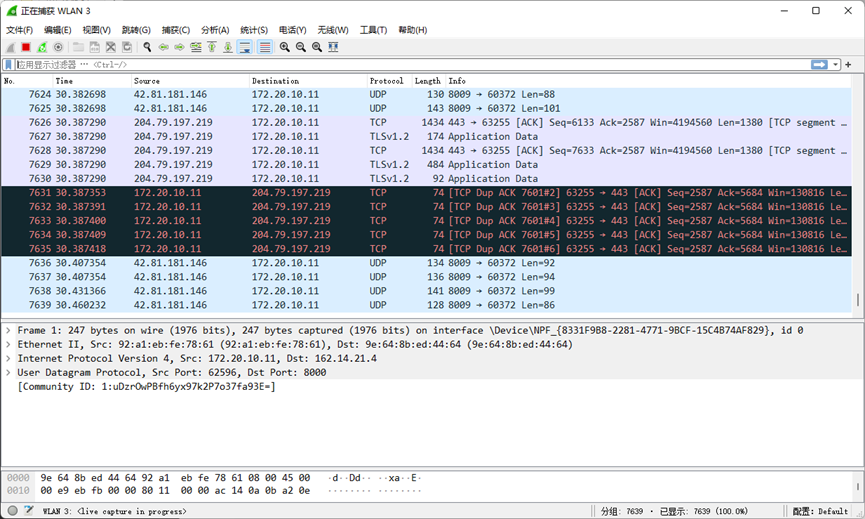Zoom in the packet text
Image resolution: width=865 pixels, height=519 pixels.
[x=285, y=47]
